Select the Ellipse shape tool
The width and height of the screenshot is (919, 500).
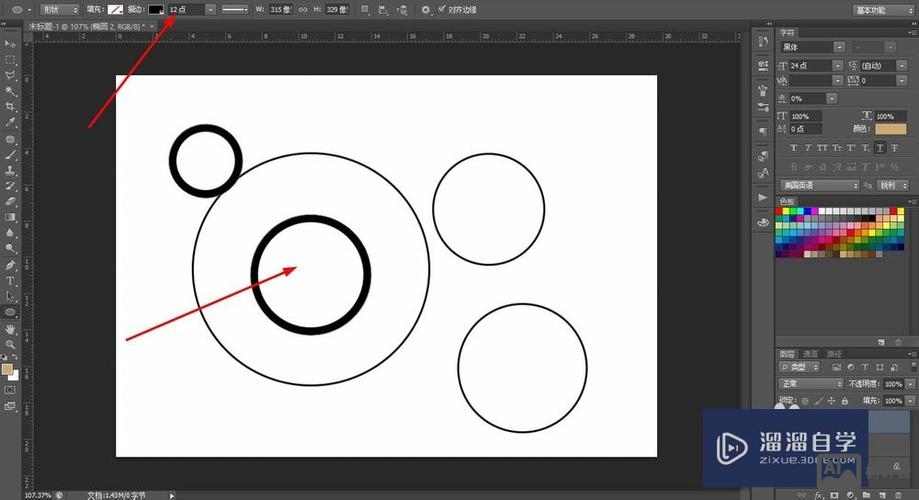click(11, 311)
